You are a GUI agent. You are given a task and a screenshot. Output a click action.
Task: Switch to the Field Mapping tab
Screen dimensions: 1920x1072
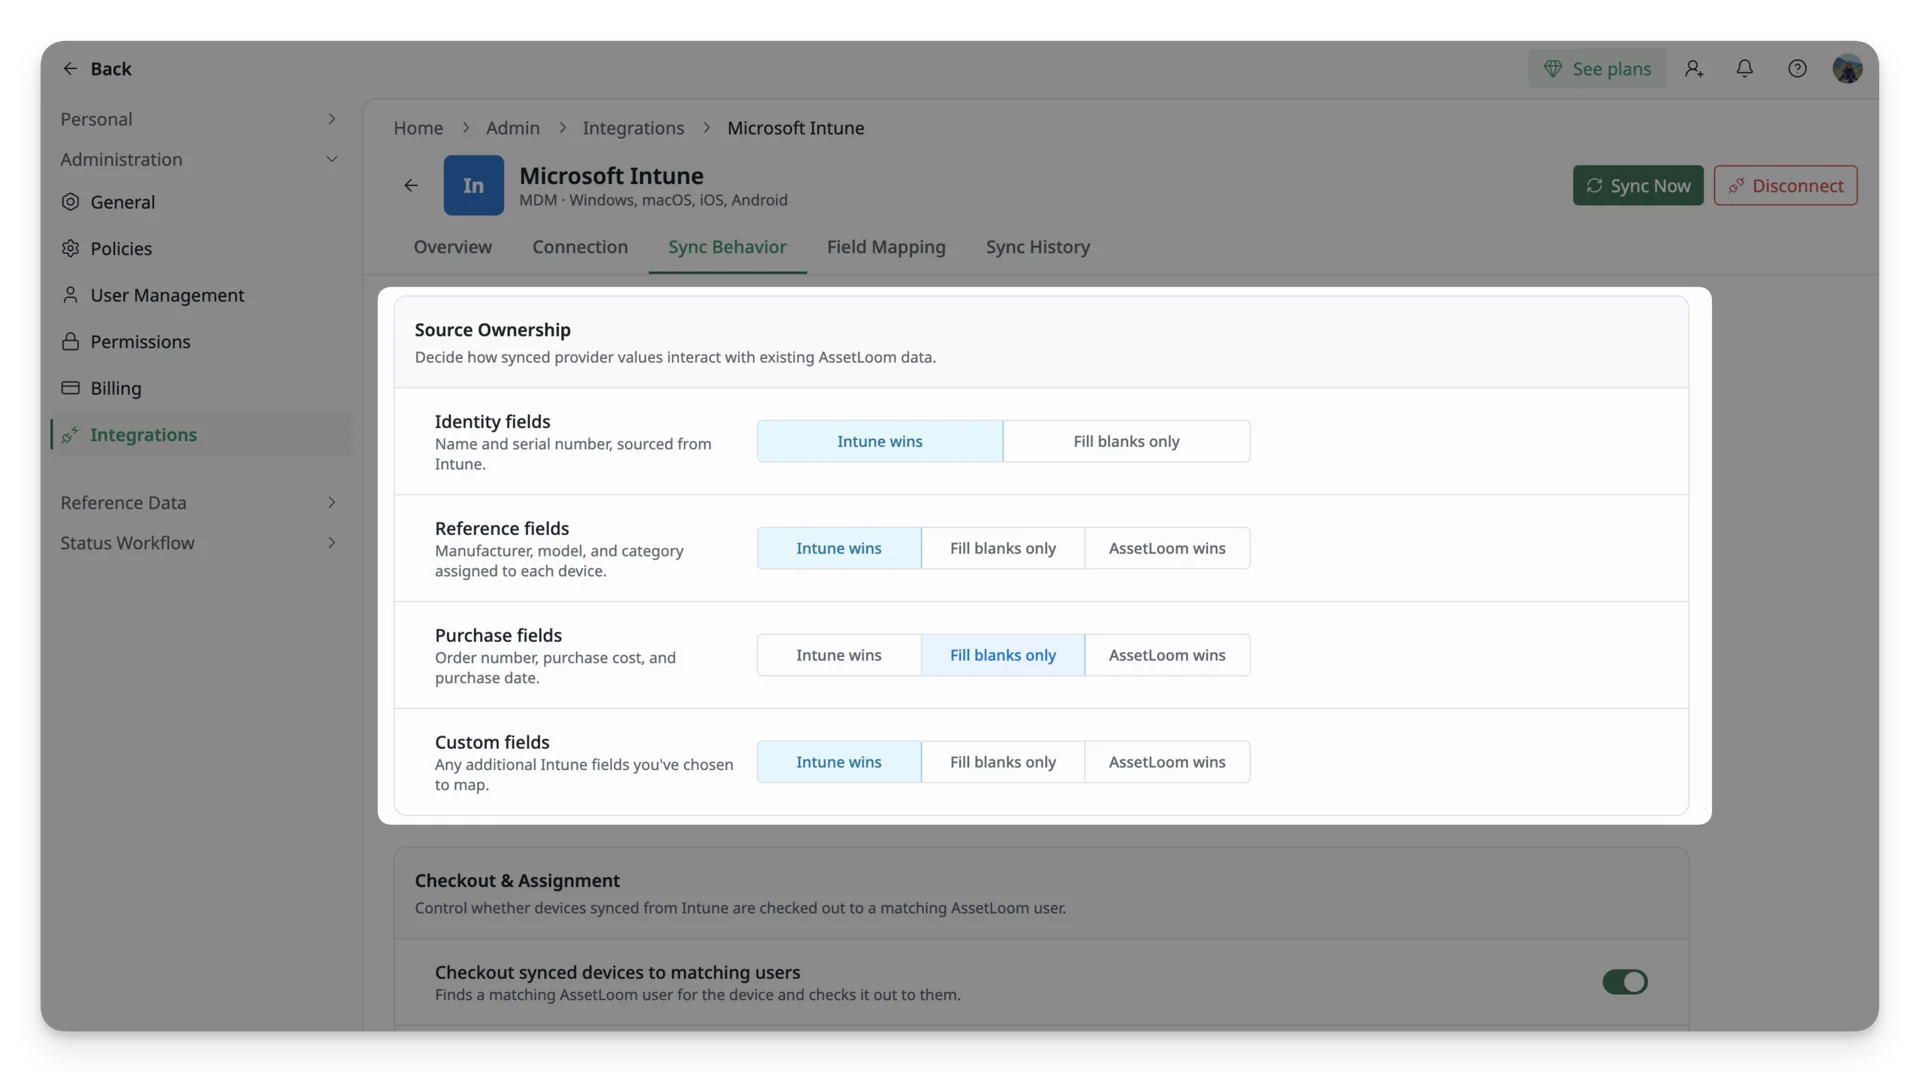click(886, 247)
